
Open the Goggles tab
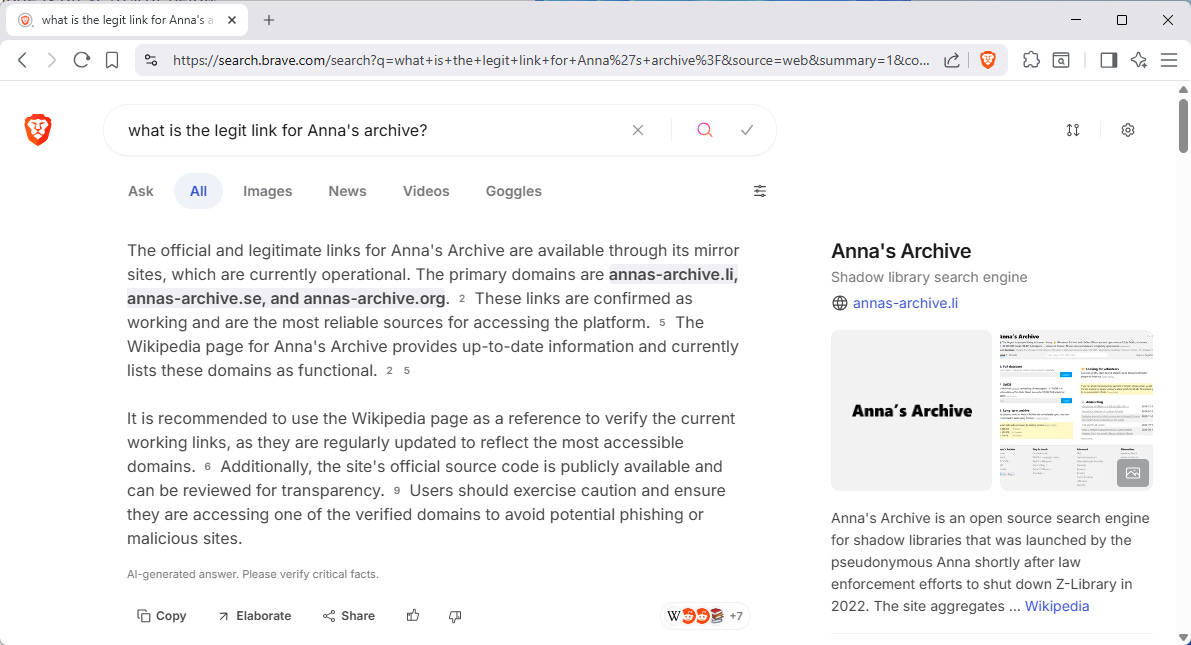click(513, 191)
